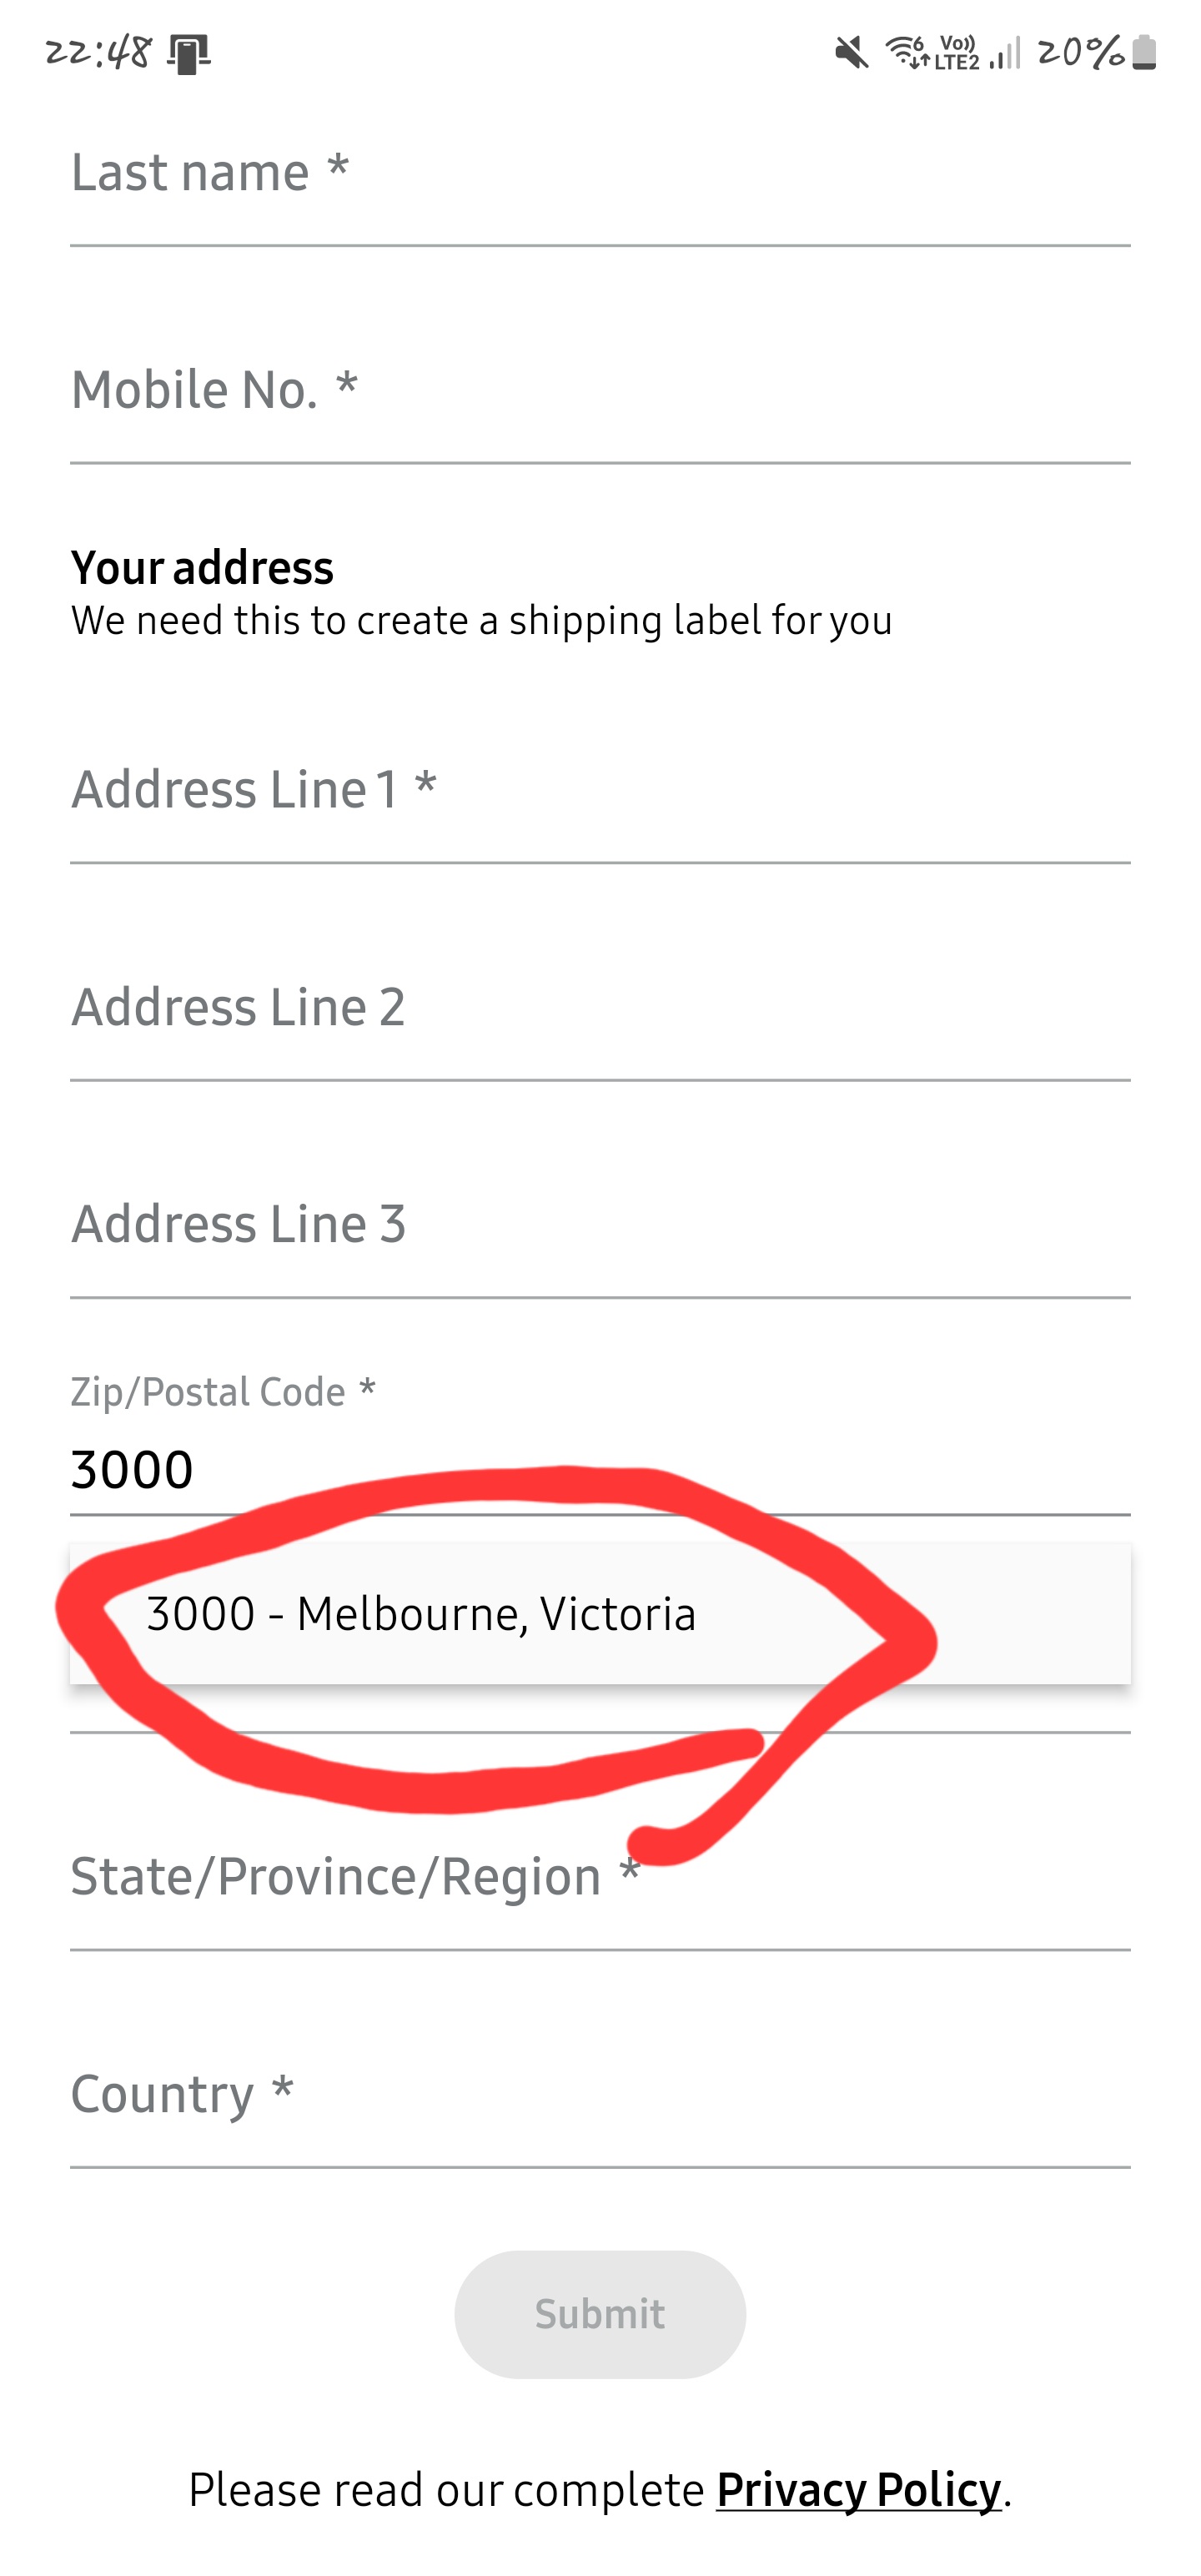Open the Country field
The width and height of the screenshot is (1201, 2576).
pyautogui.click(x=600, y=2096)
